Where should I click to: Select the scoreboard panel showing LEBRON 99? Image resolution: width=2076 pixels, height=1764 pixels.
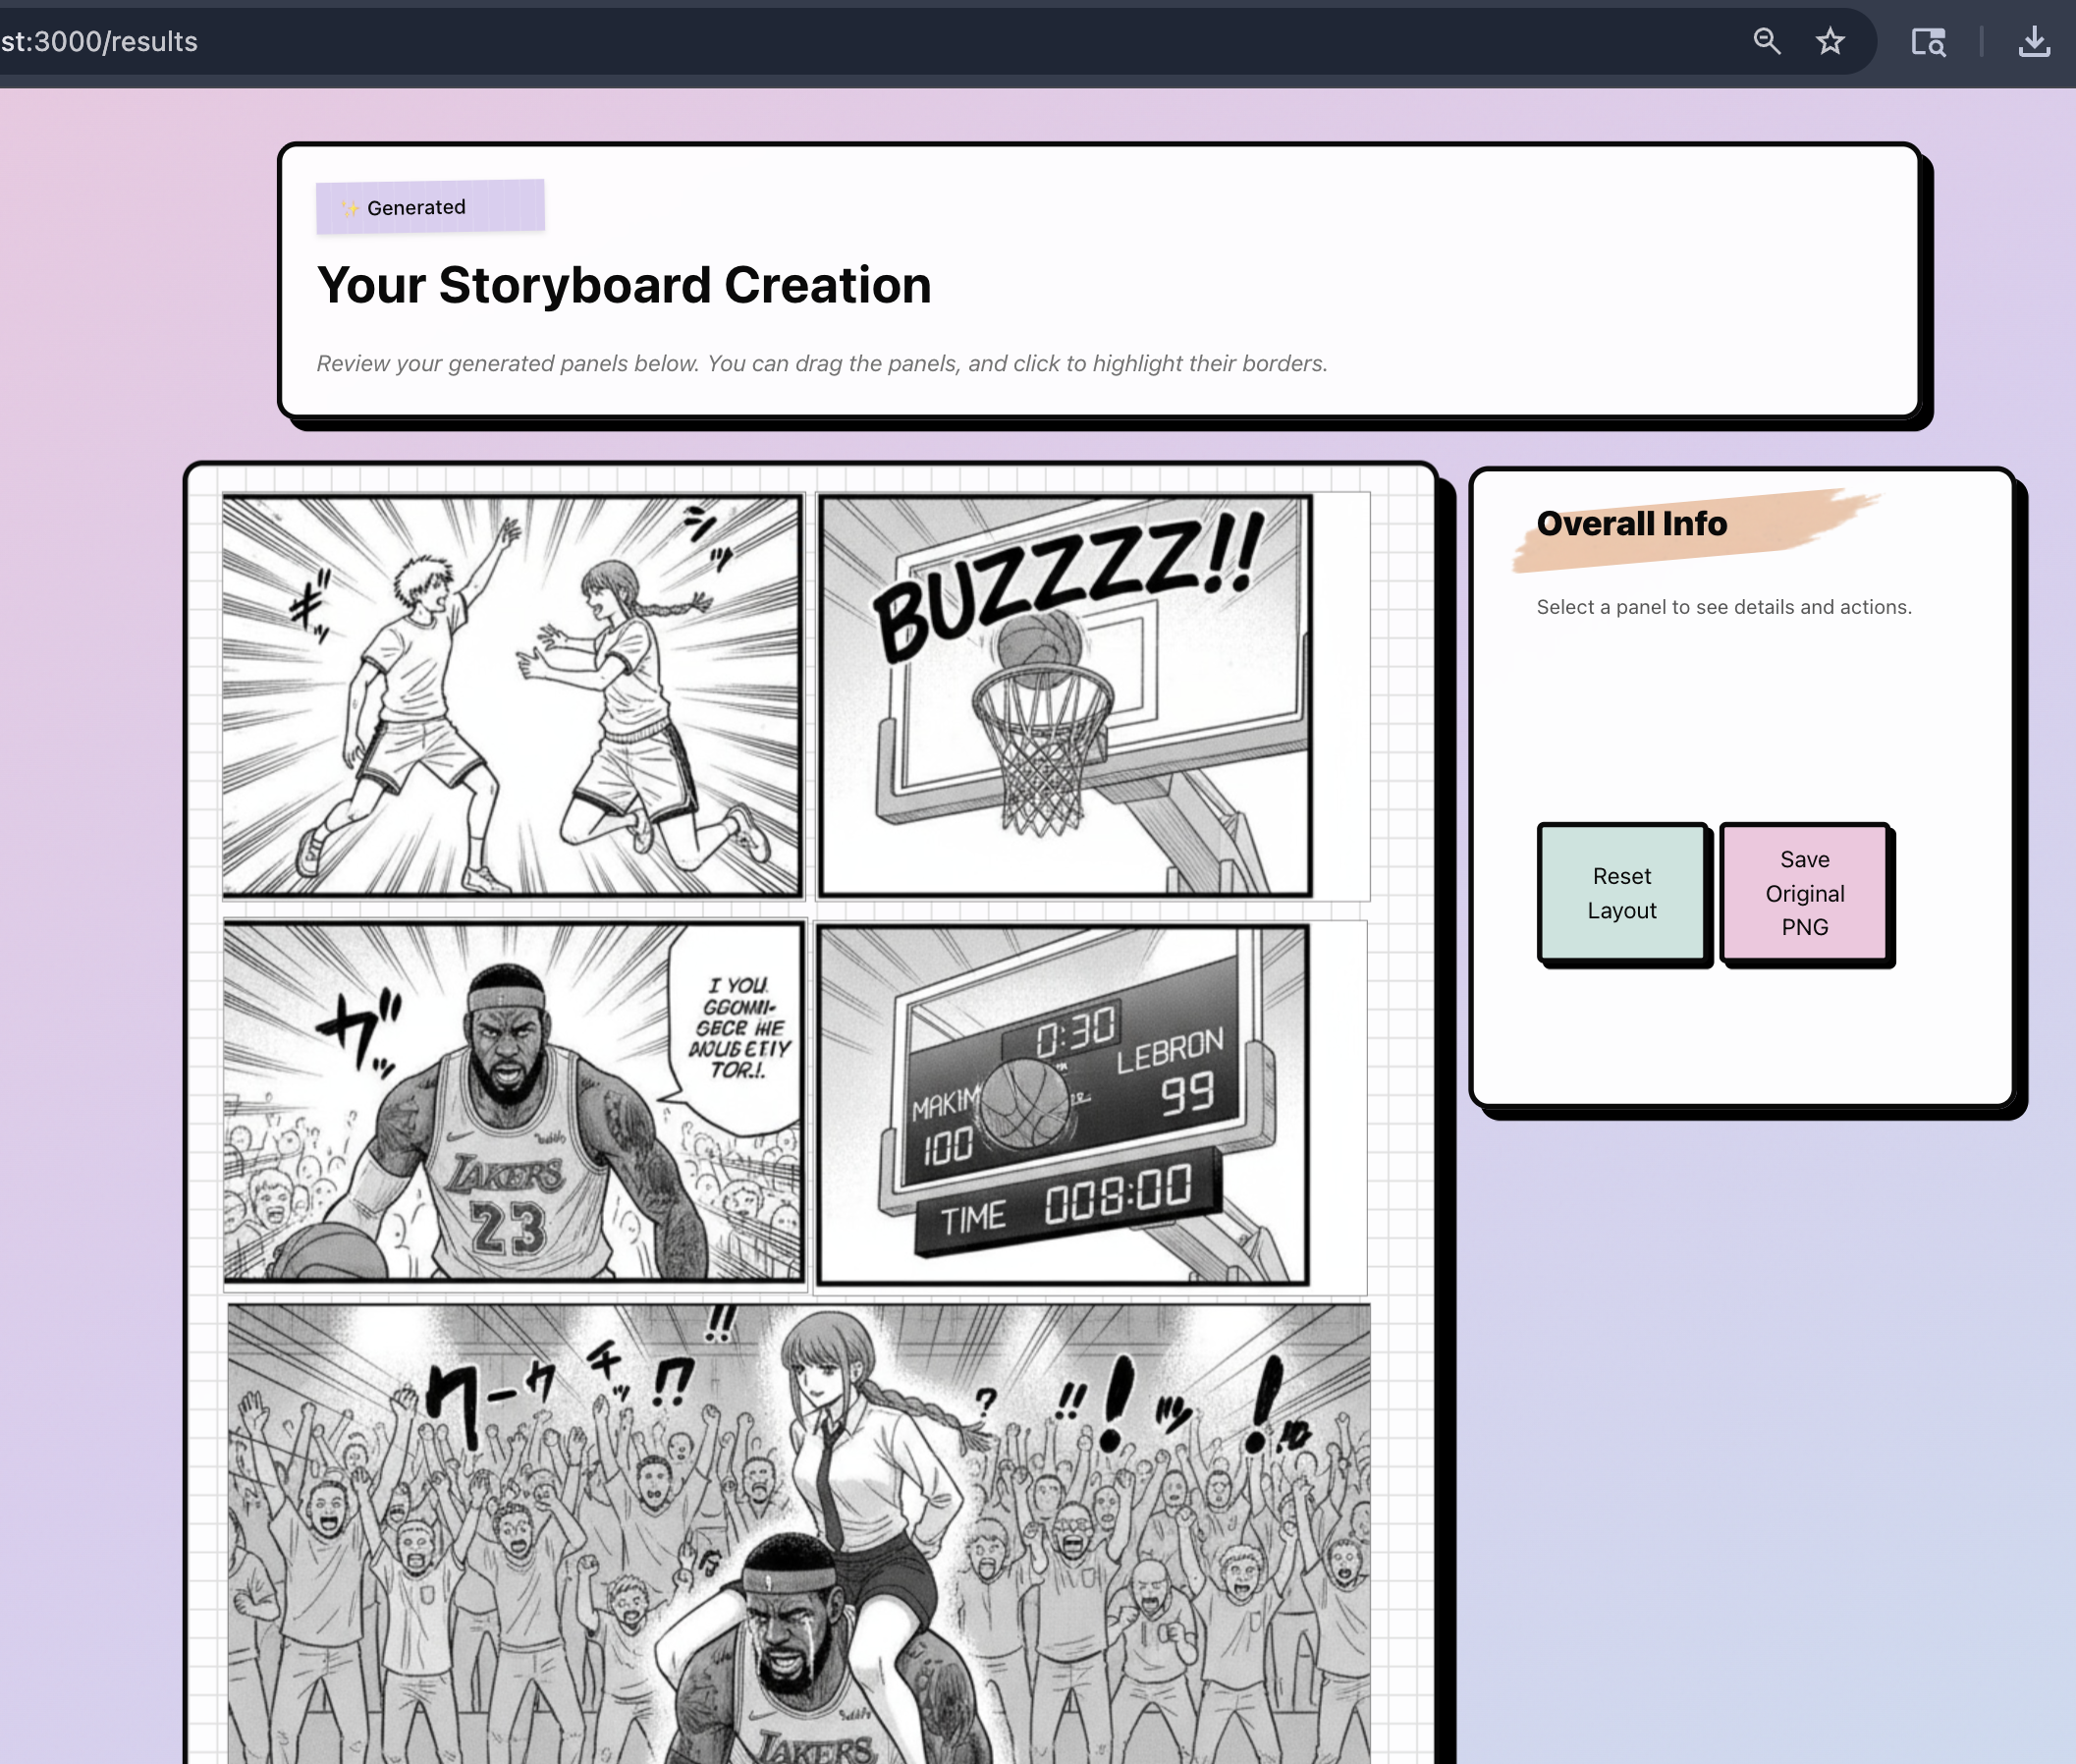[x=1062, y=1104]
